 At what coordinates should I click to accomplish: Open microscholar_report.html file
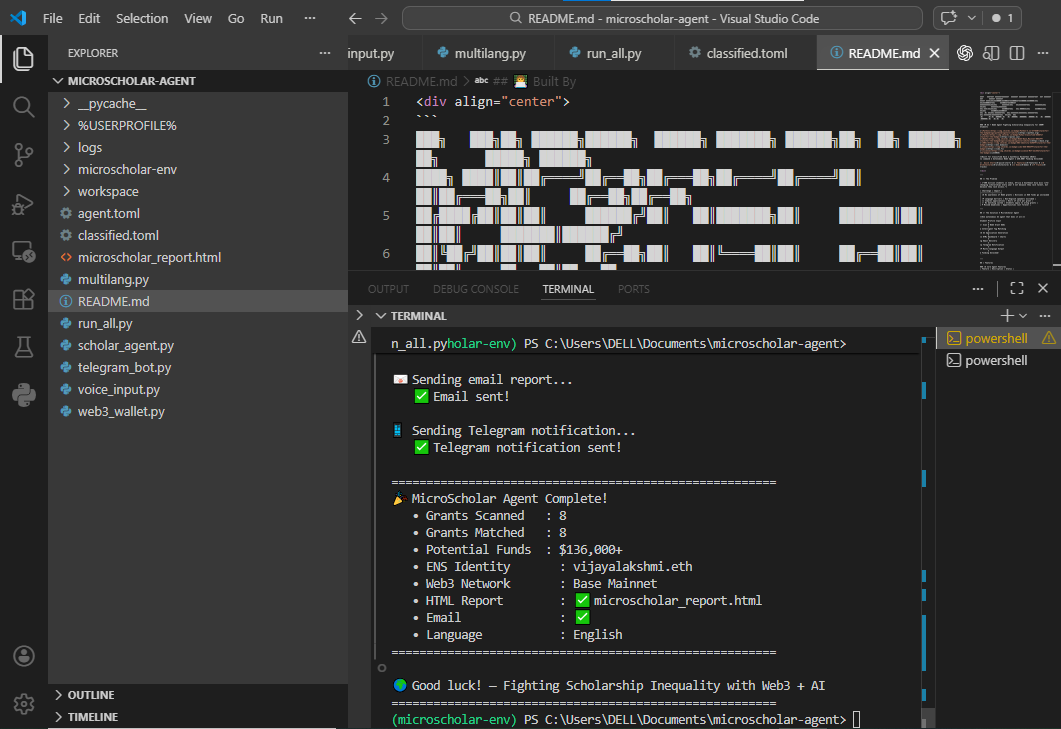(149, 257)
